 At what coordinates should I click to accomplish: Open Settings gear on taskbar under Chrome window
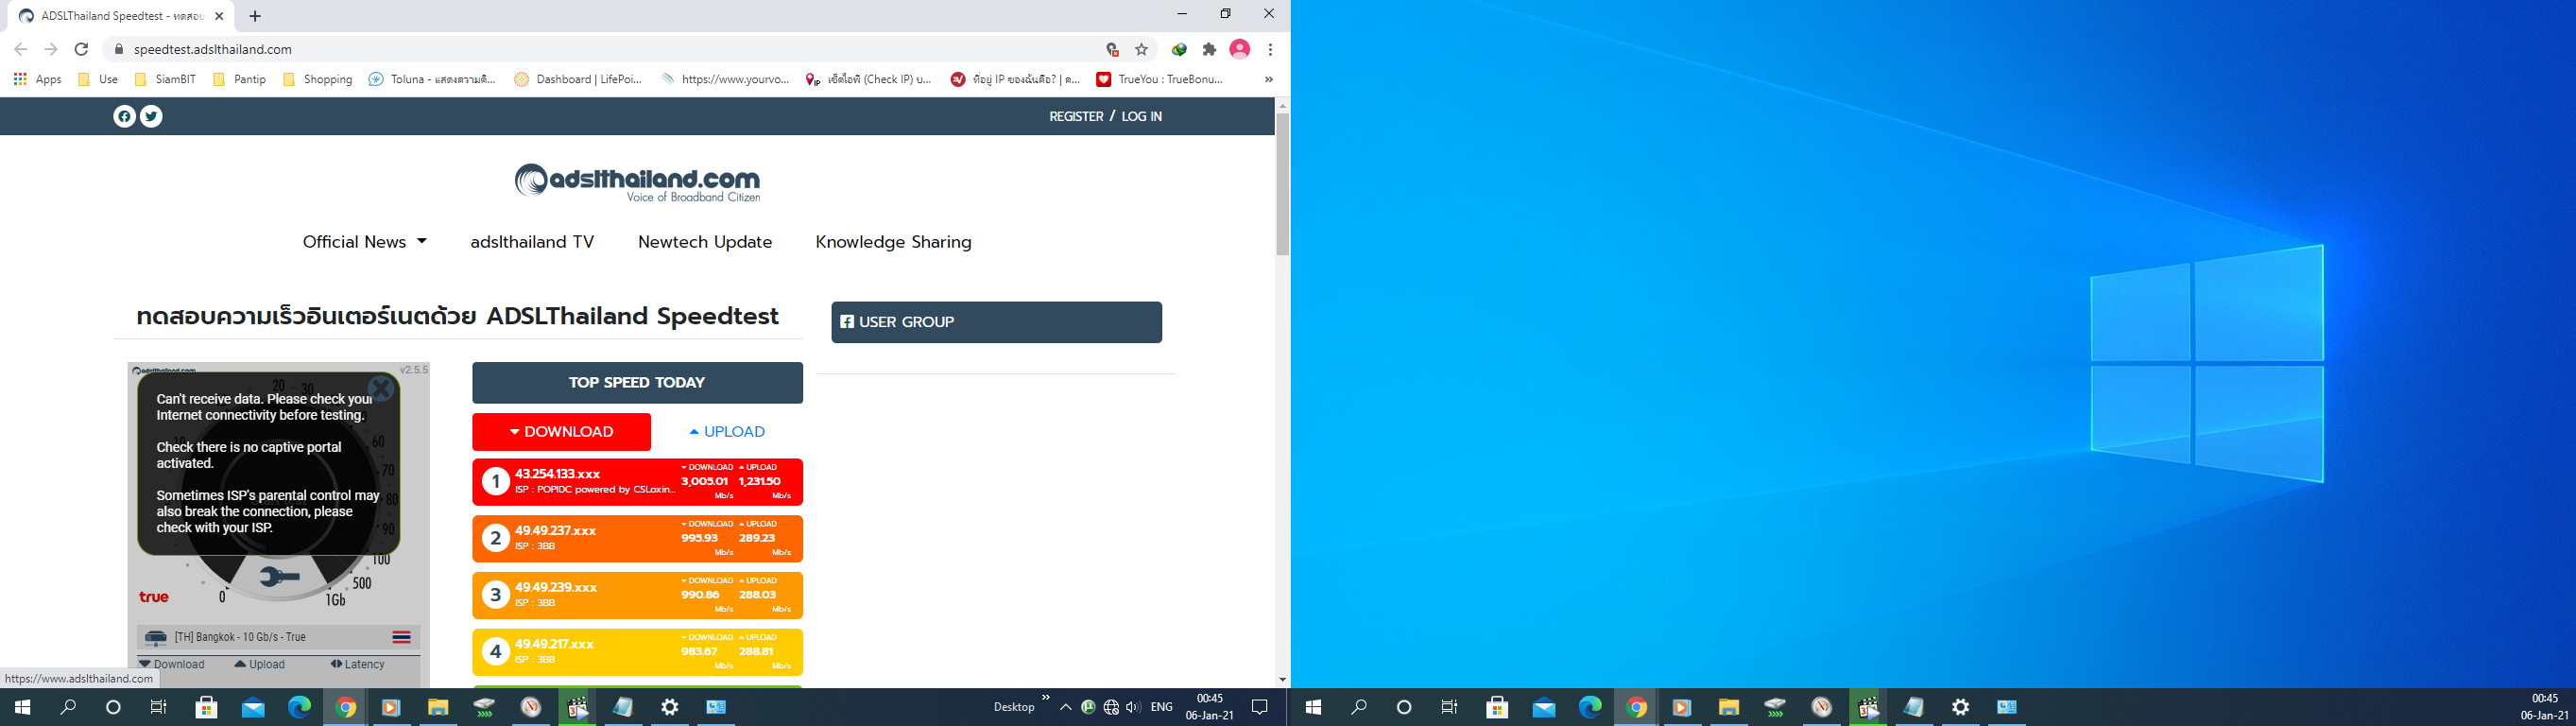pyautogui.click(x=670, y=707)
